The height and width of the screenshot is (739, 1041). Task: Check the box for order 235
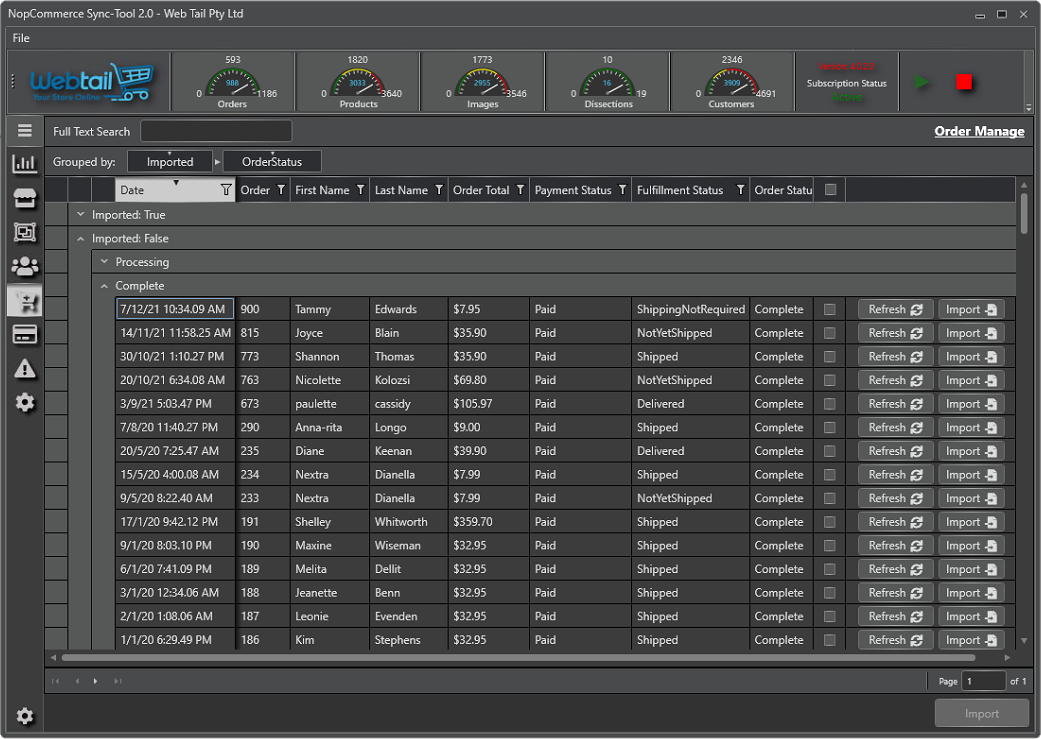(x=829, y=451)
